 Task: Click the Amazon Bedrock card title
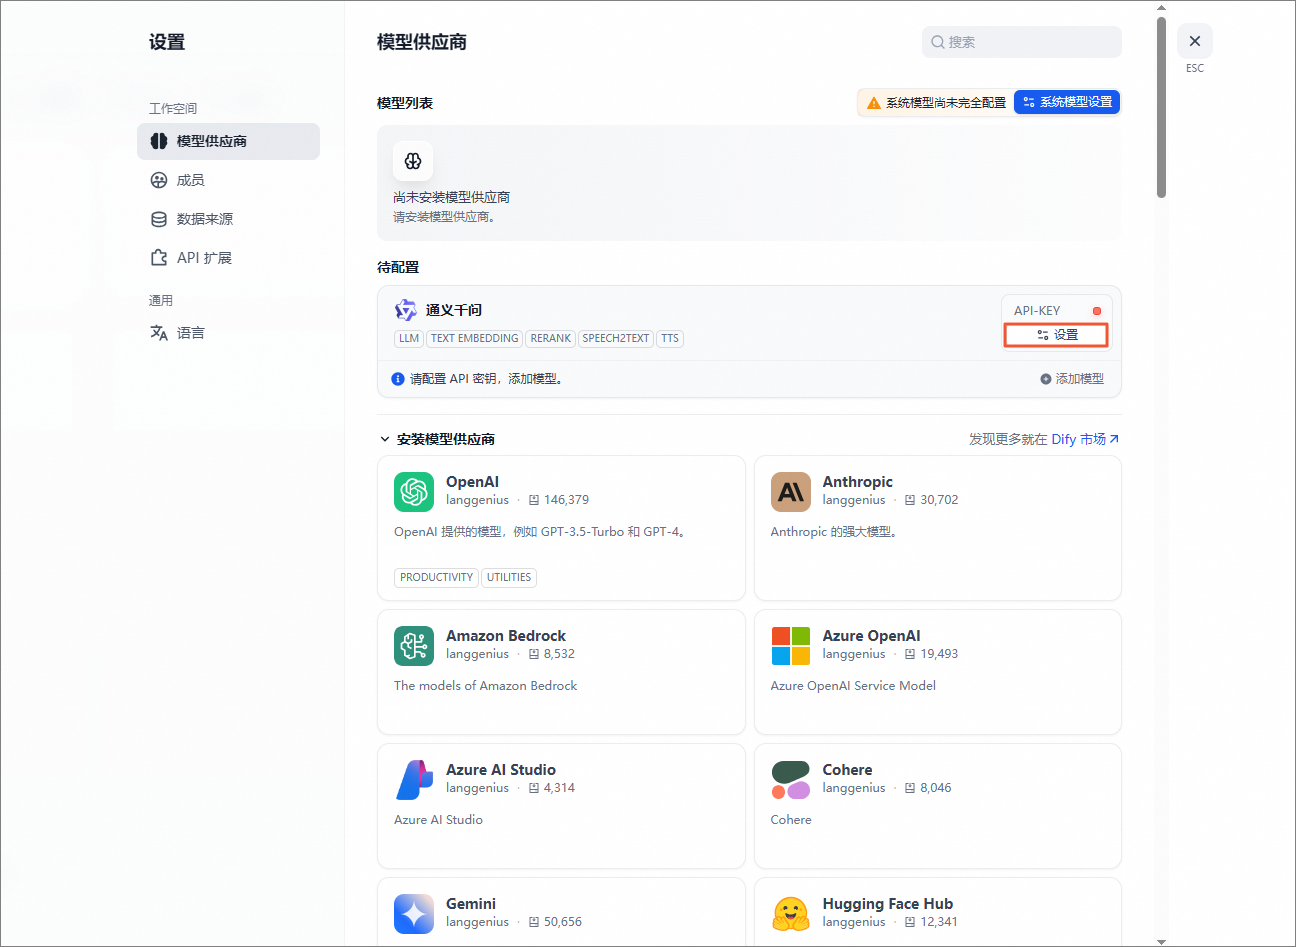pyautogui.click(x=506, y=636)
